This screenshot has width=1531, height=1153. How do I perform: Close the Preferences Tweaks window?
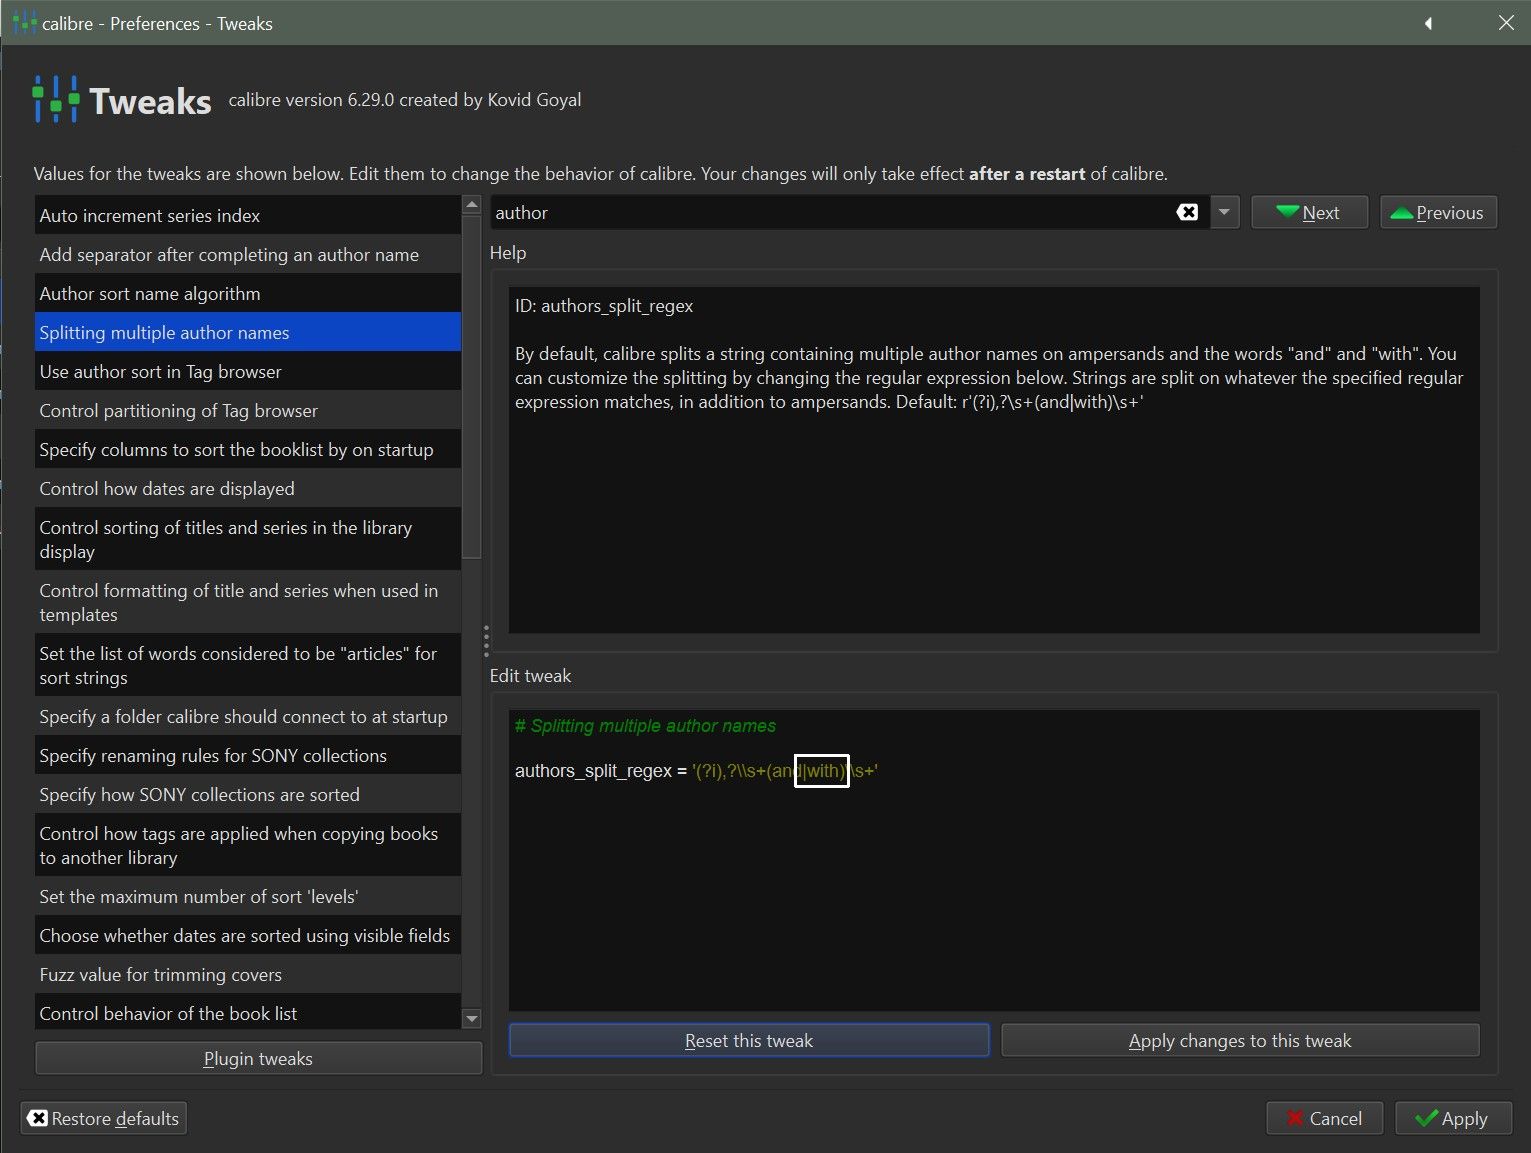point(1506,23)
